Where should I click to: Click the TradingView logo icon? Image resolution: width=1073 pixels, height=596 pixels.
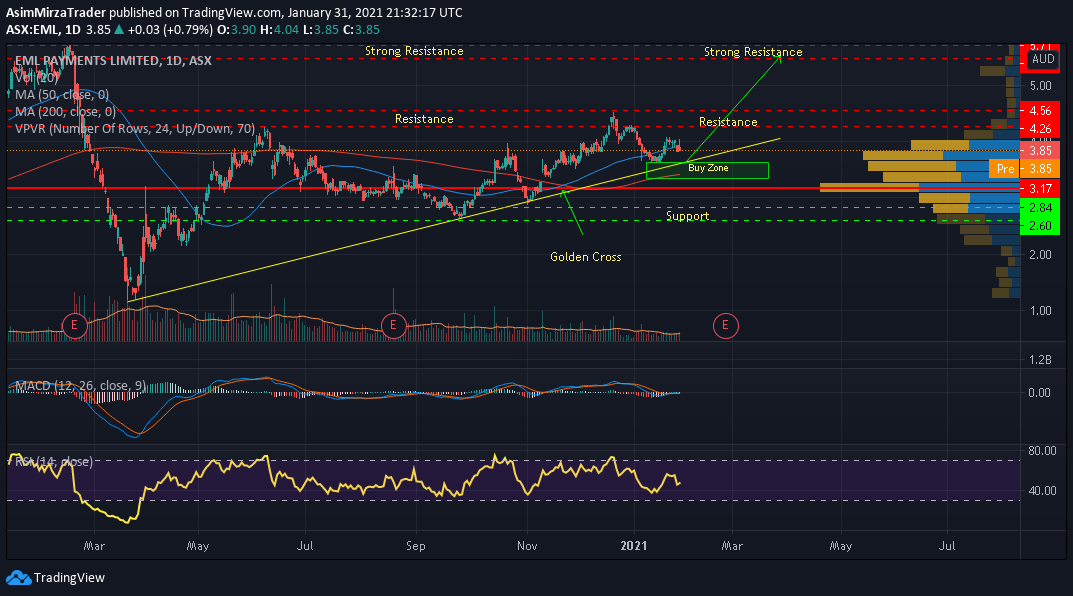tap(18, 578)
